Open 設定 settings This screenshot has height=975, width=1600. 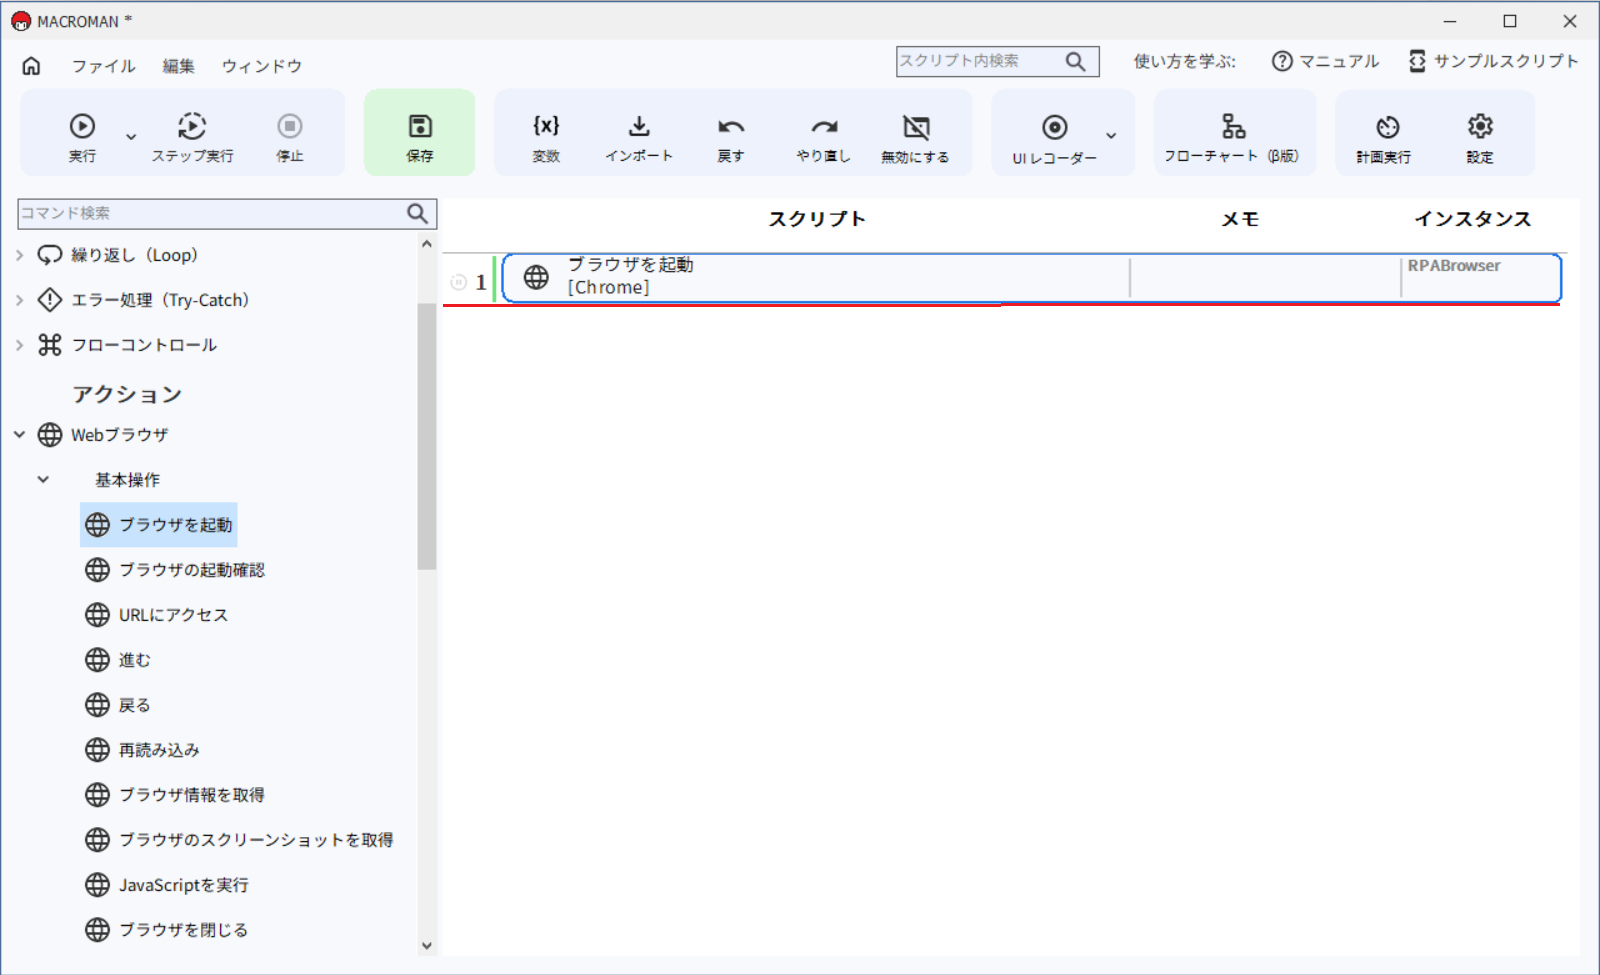[1480, 137]
